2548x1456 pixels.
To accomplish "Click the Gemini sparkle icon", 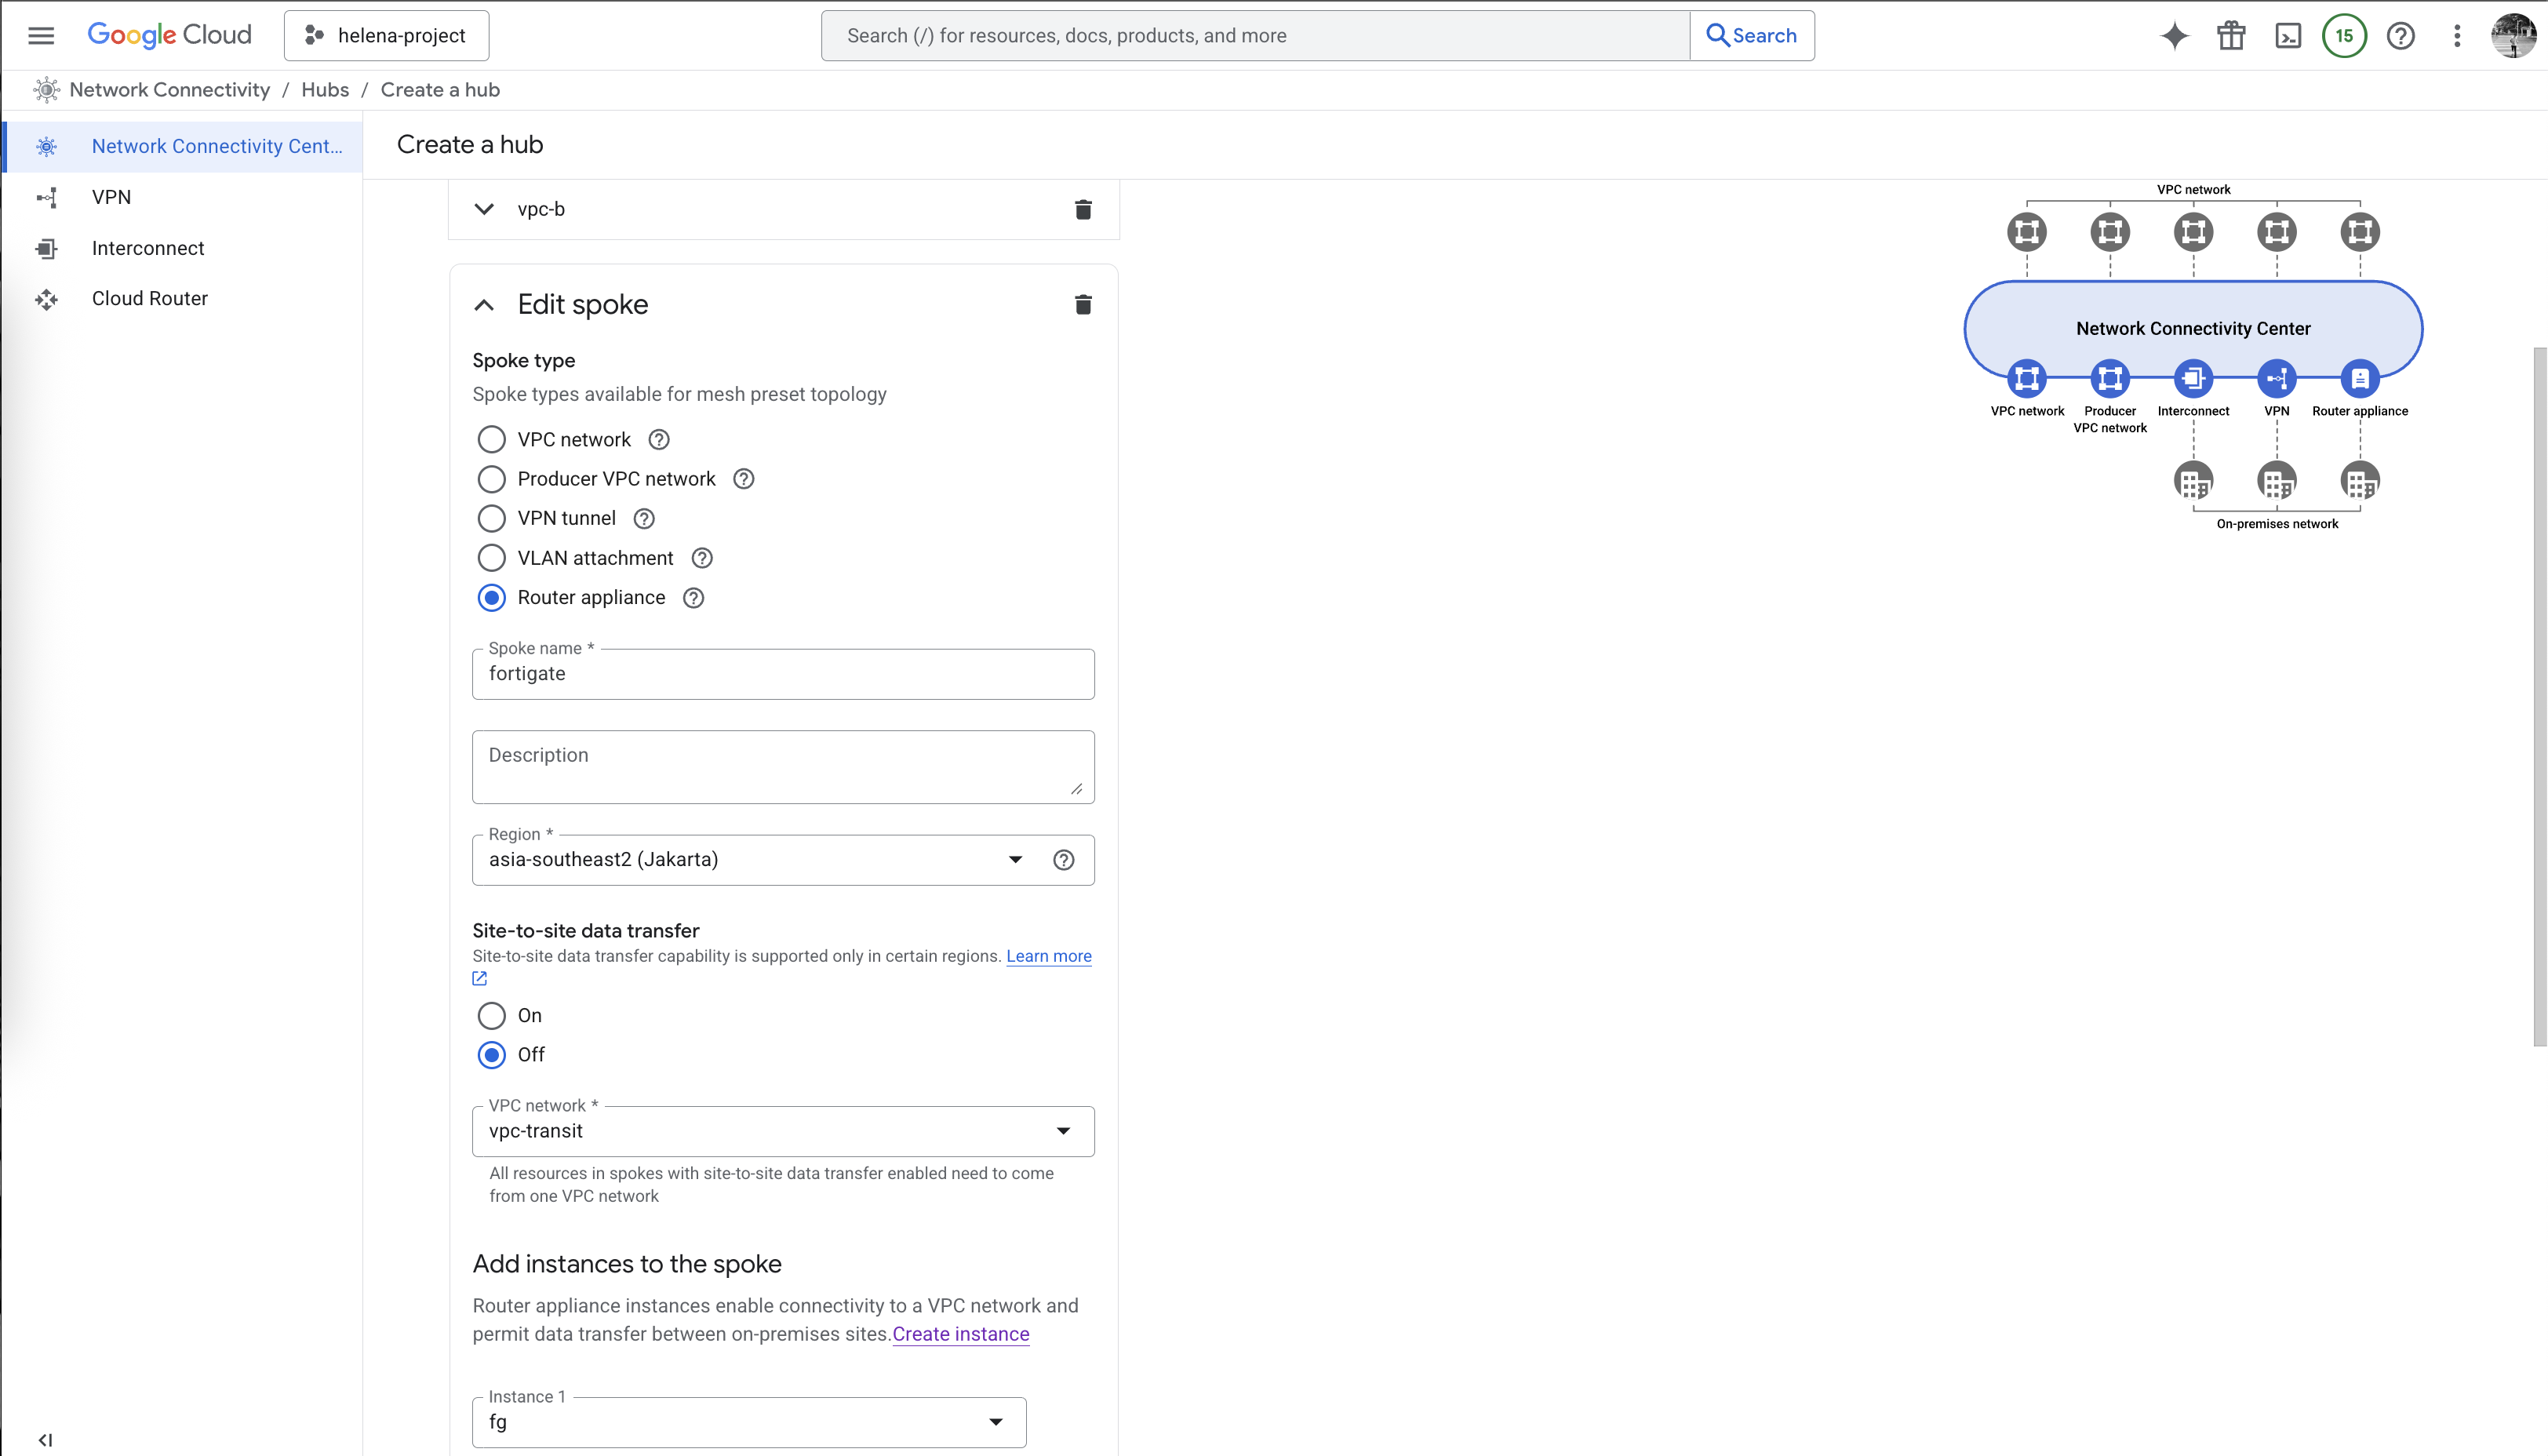I will (2174, 36).
